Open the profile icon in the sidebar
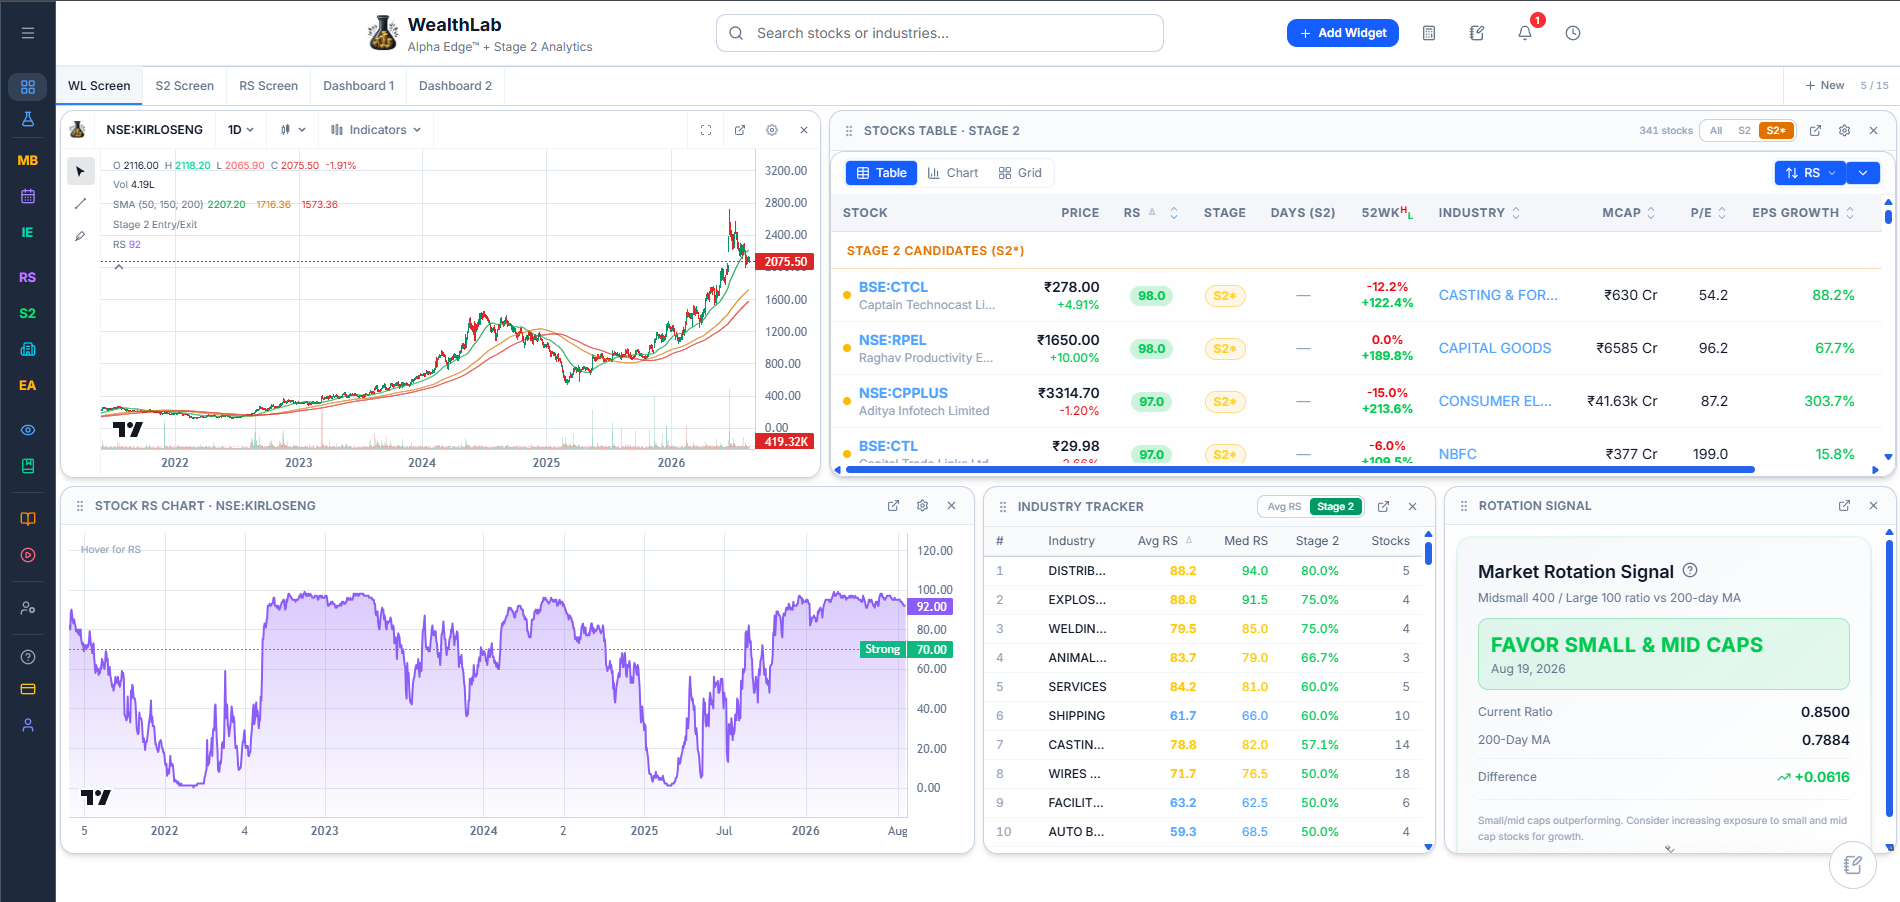Screen dimensions: 1900x902 coord(28,725)
